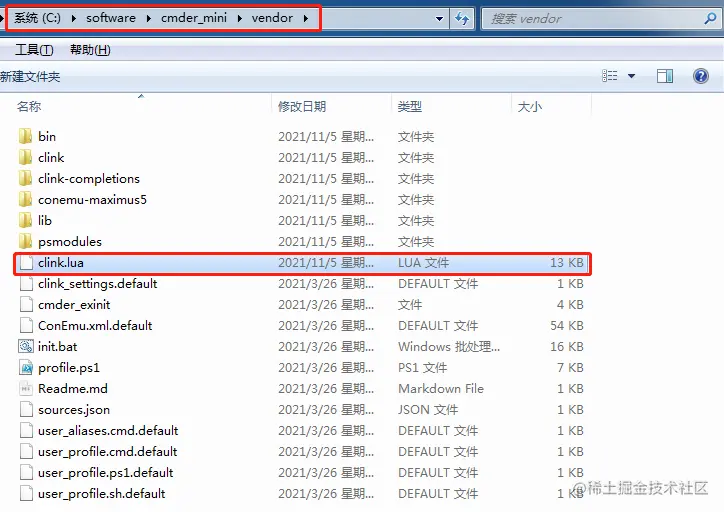The width and height of the screenshot is (724, 512).
Task: Toggle the preview pane icon
Action: click(x=665, y=76)
